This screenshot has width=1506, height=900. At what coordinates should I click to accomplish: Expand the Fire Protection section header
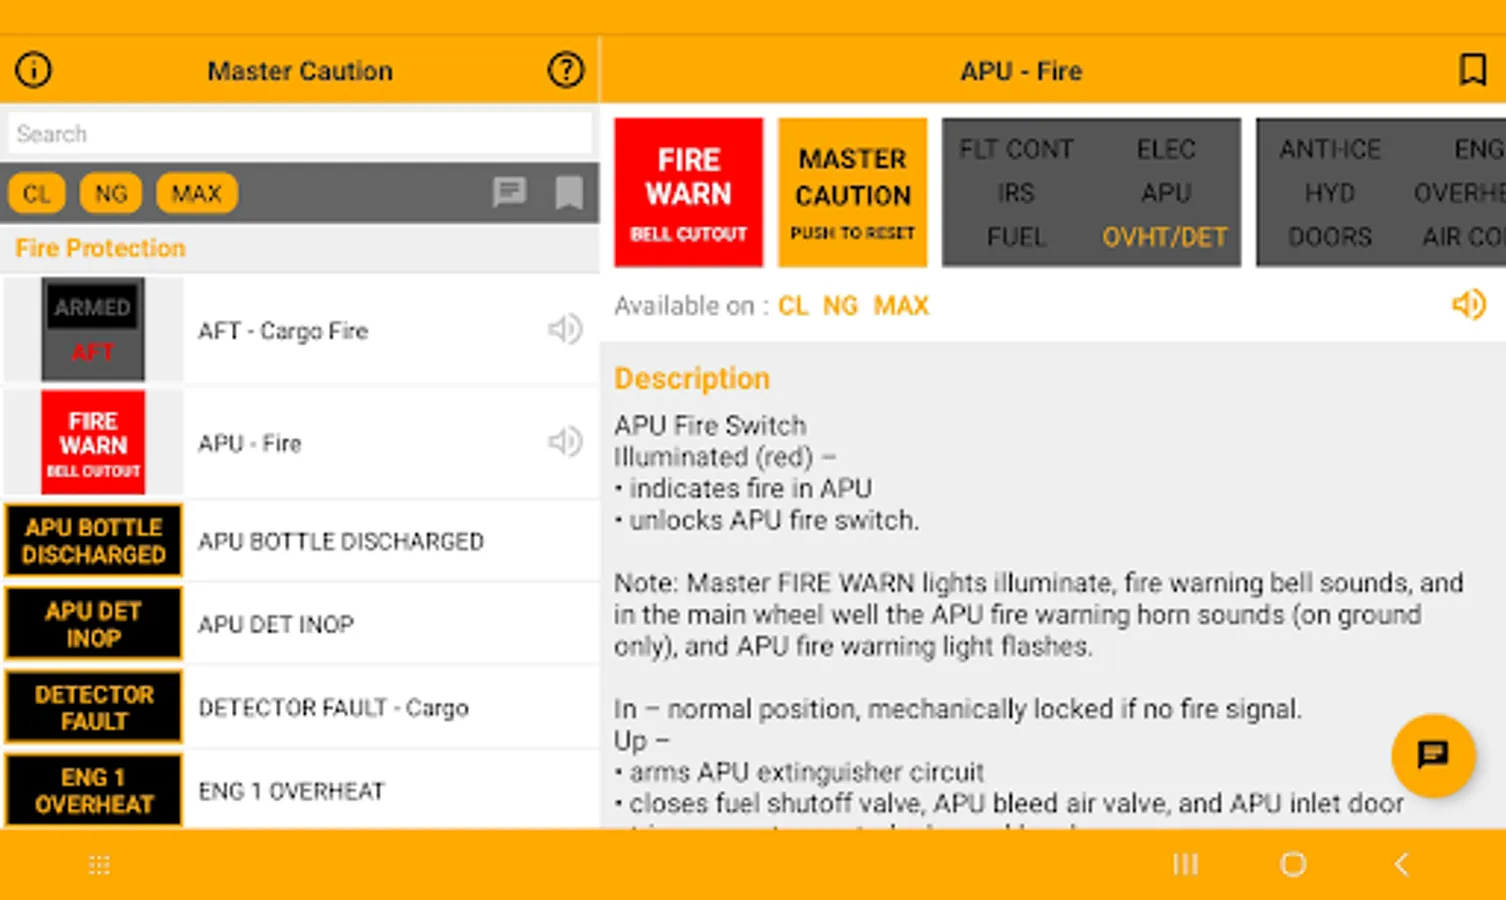coord(99,248)
